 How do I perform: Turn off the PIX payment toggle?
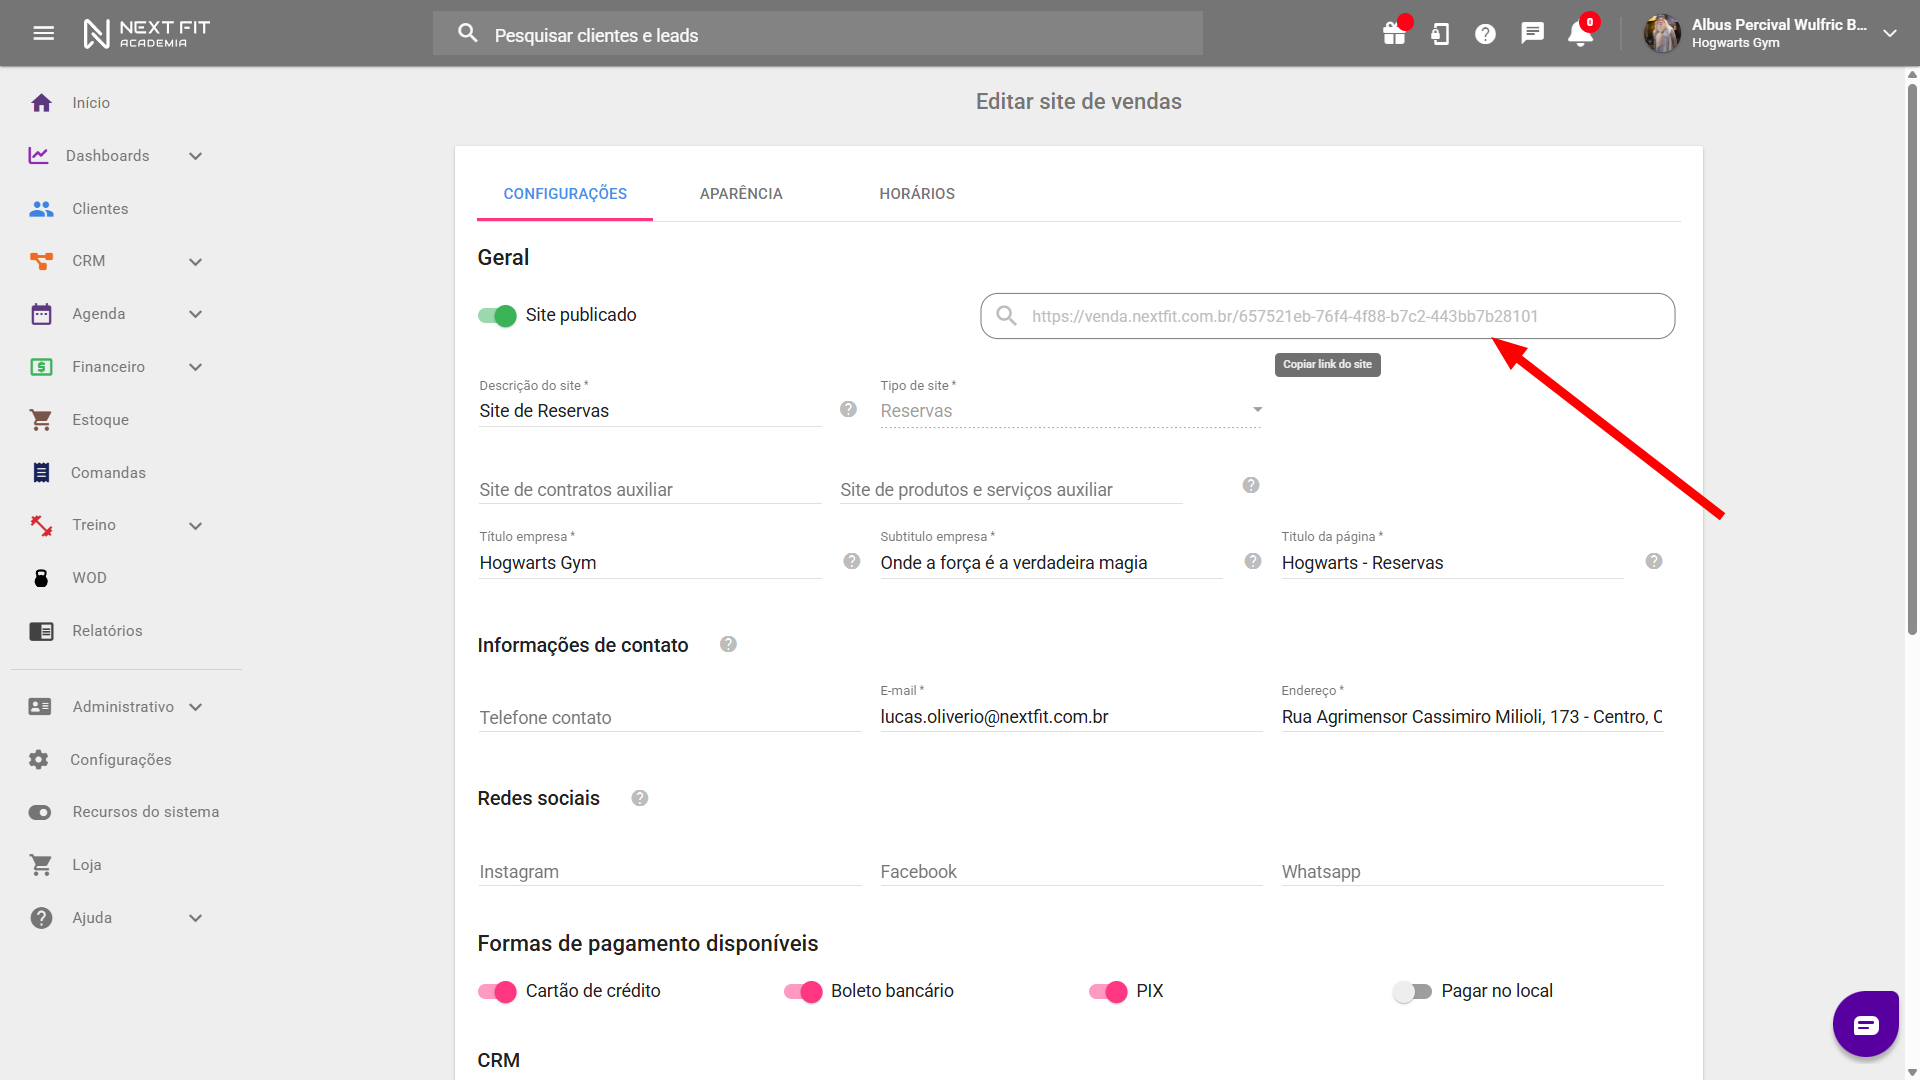pyautogui.click(x=1108, y=991)
